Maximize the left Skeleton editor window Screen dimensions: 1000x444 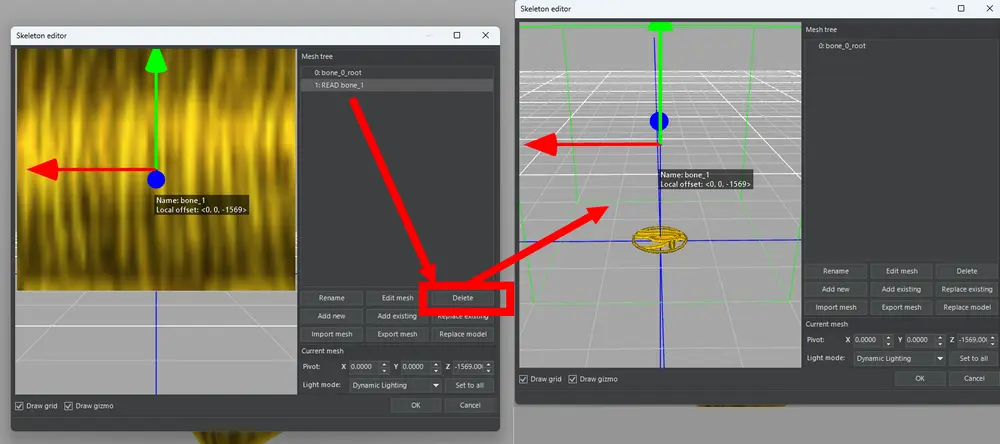pos(457,35)
